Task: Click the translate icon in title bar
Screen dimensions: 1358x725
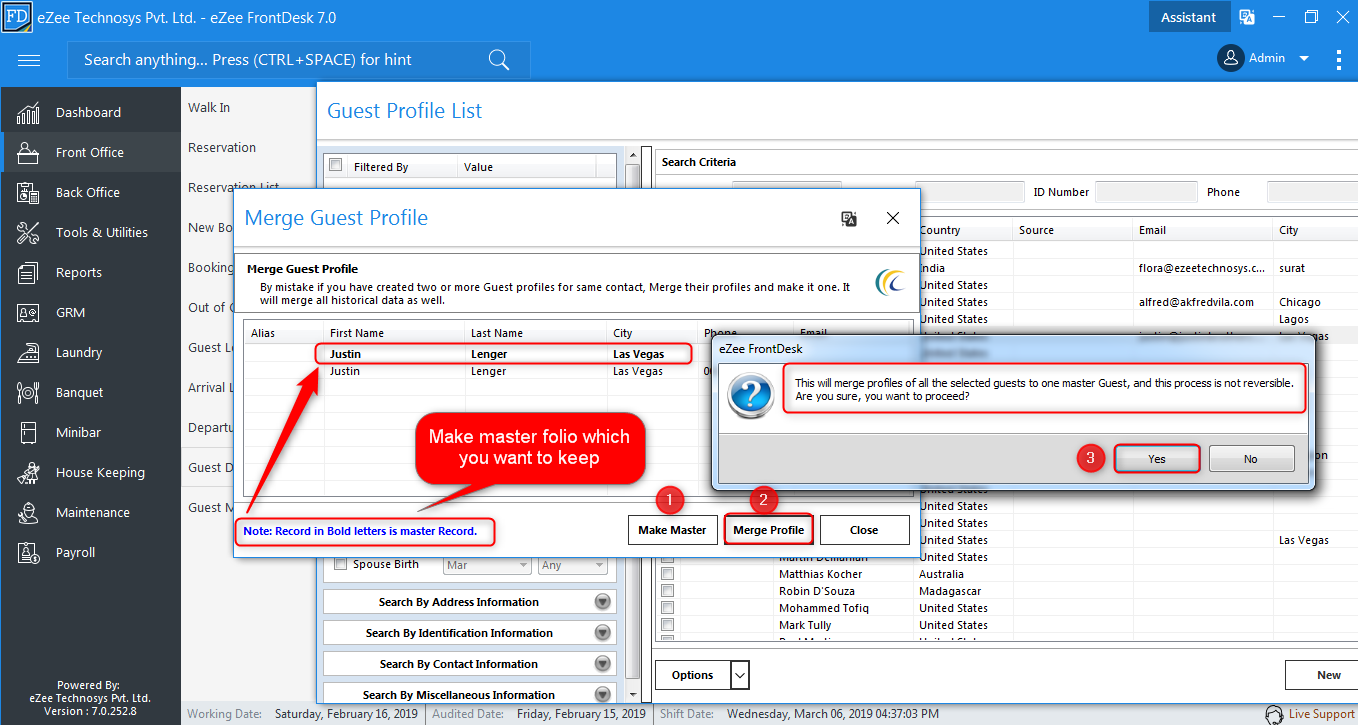Action: [1247, 17]
